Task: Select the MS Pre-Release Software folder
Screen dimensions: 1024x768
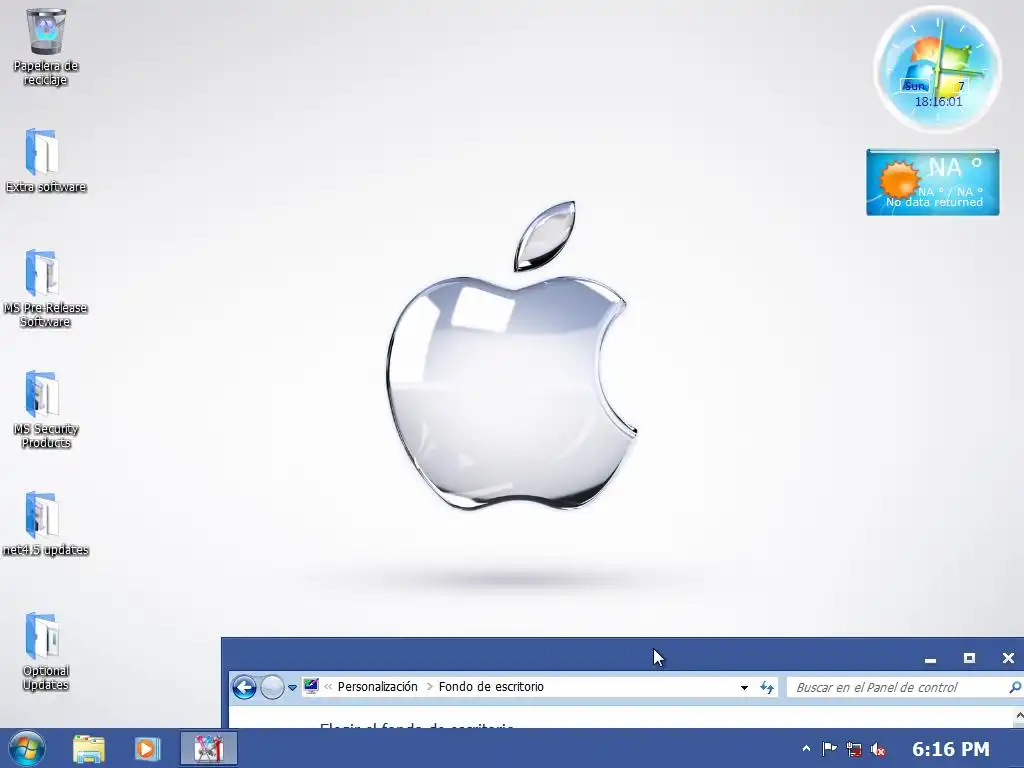Action: coord(45,289)
